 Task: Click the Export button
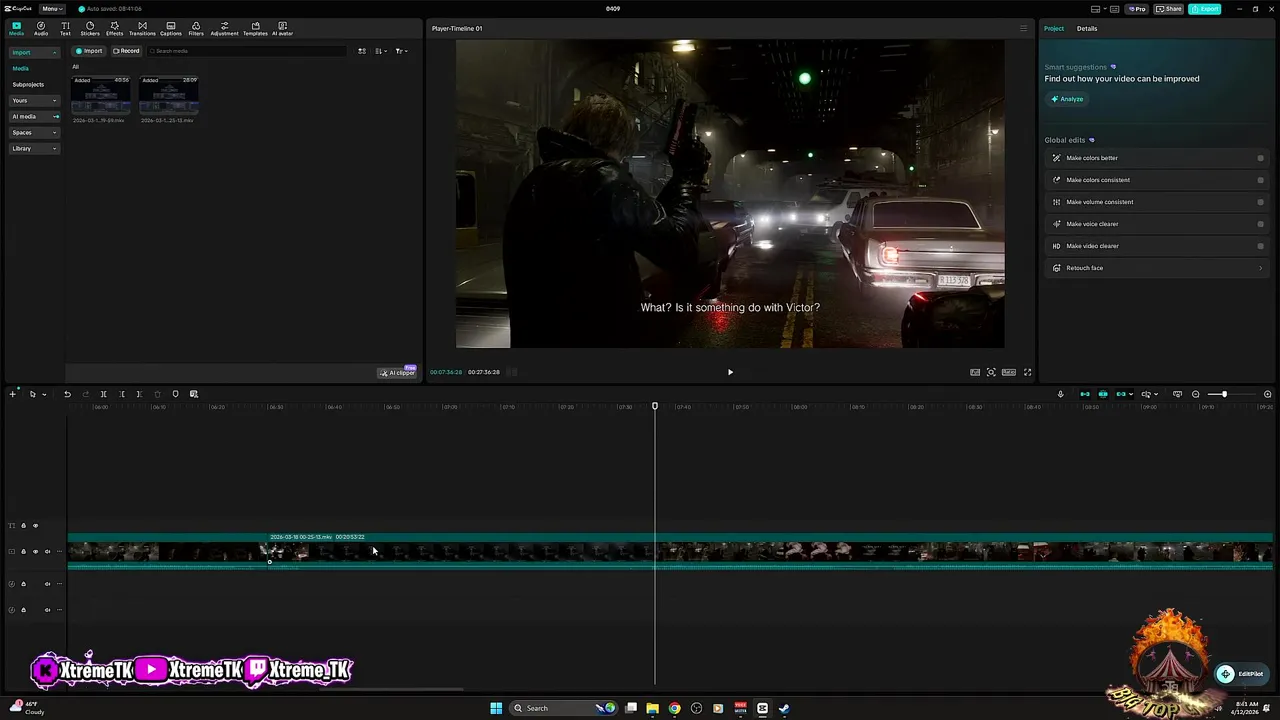(x=1205, y=9)
